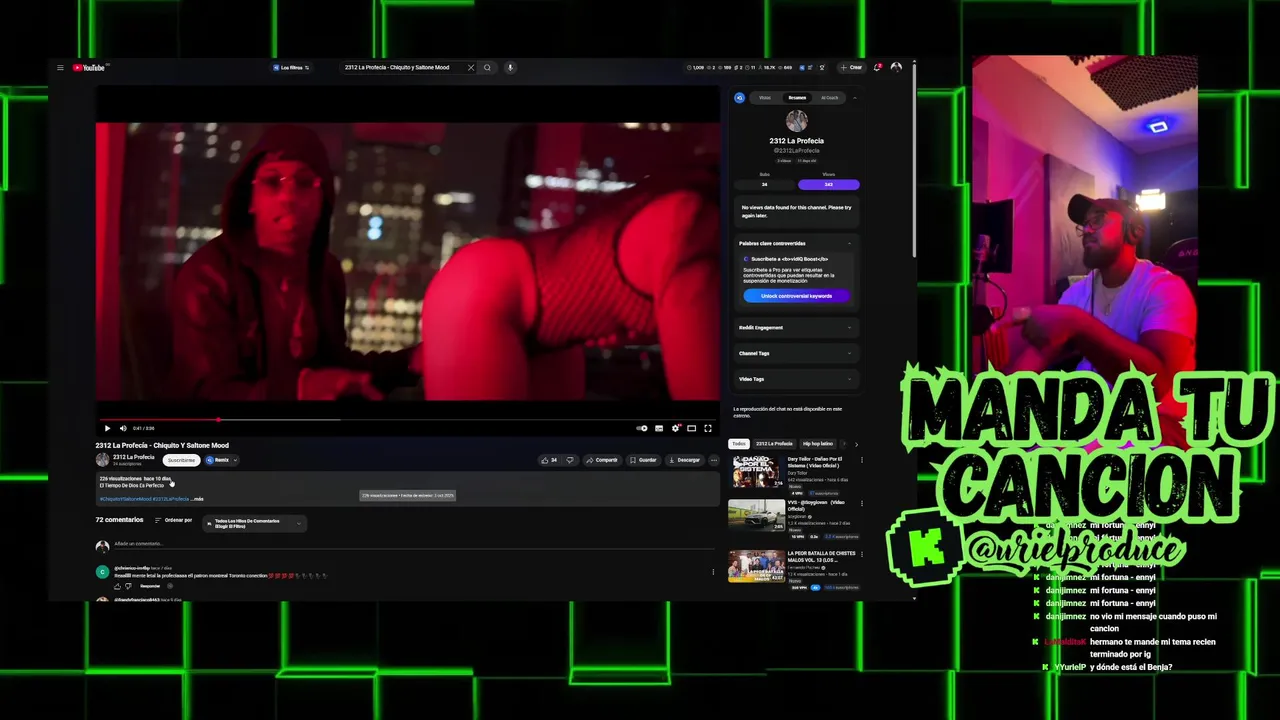Mute the video volume
This screenshot has height=720, width=1280.
(x=123, y=428)
